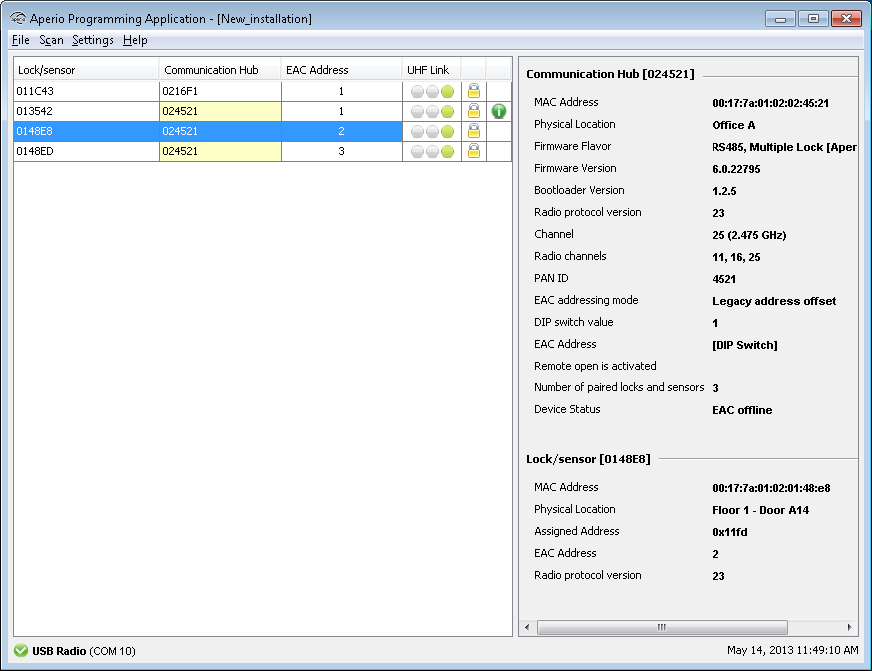872x671 pixels.
Task: Select lock 0148E8 in the list
Action: (86, 131)
